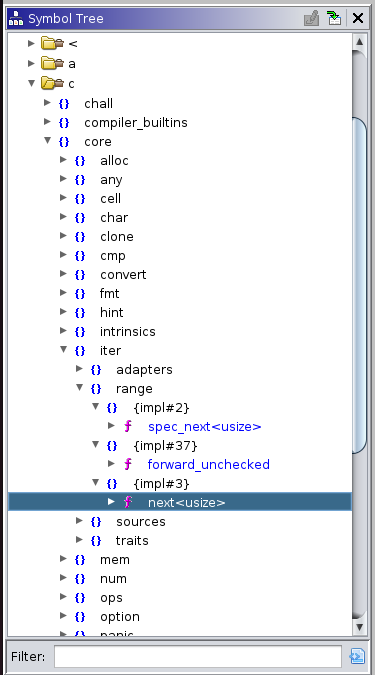Image resolution: width=375 pixels, height=675 pixels.
Task: Expand the next<usize> function node
Action: click(111, 502)
